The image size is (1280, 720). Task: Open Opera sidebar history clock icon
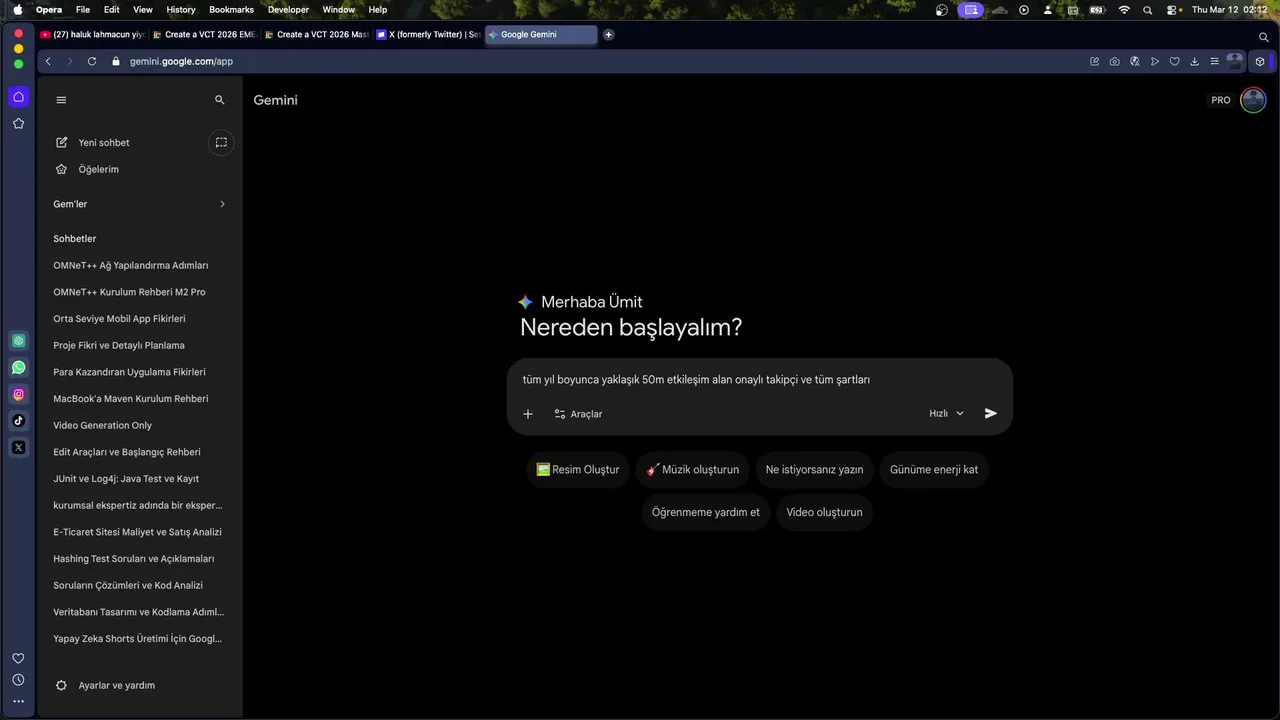click(18, 680)
